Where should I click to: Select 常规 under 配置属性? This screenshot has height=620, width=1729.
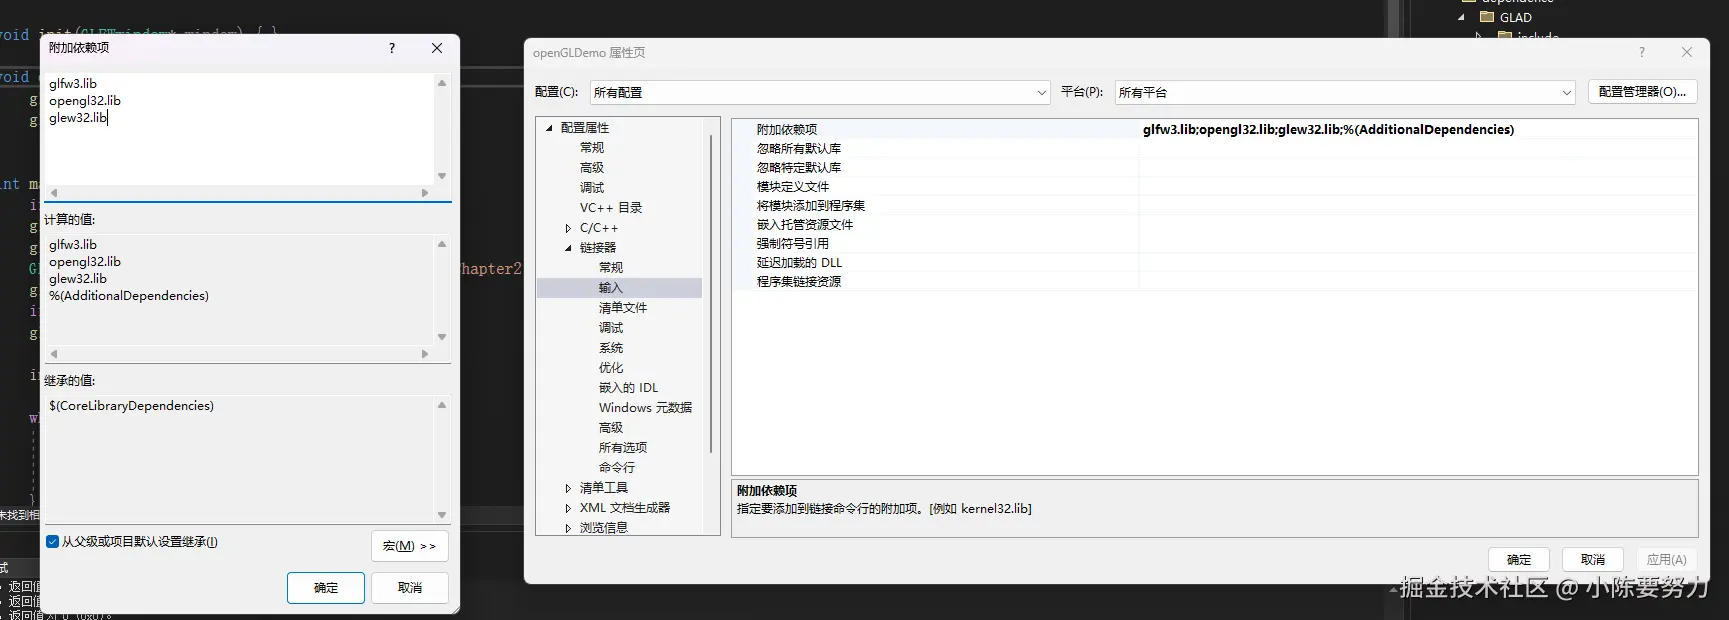pyautogui.click(x=592, y=148)
